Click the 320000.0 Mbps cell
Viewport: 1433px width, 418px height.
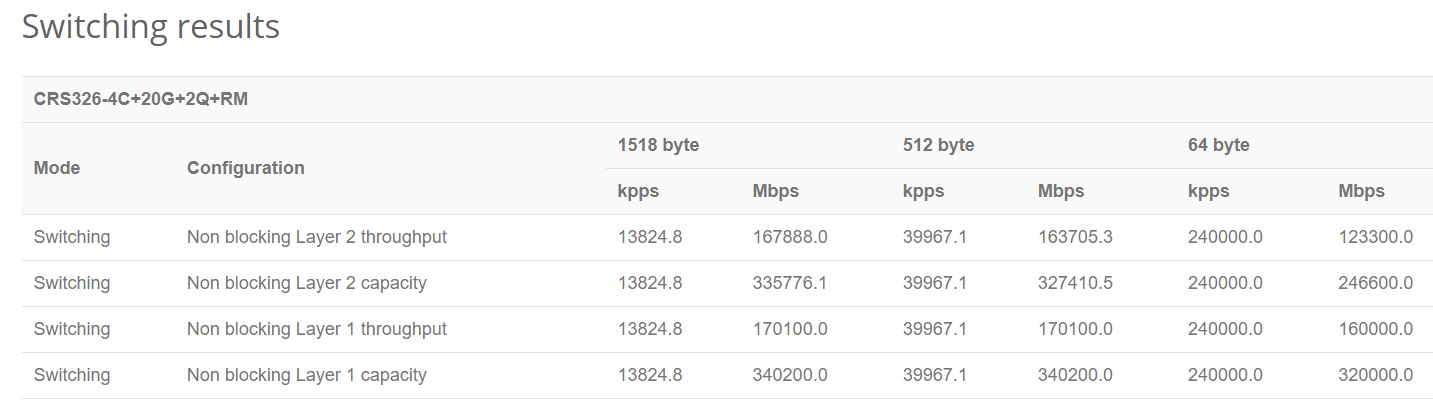(1376, 376)
